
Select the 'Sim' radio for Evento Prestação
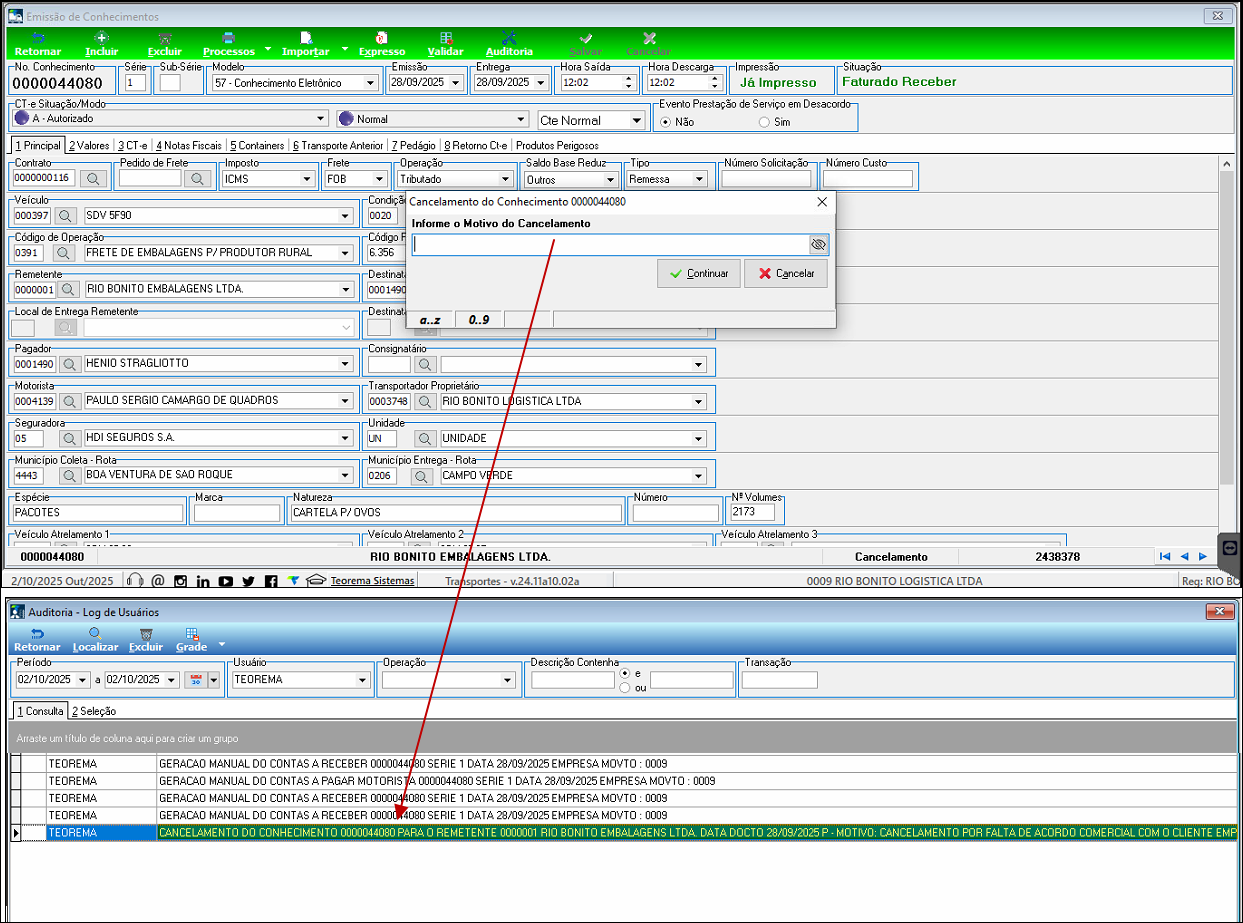pos(765,122)
